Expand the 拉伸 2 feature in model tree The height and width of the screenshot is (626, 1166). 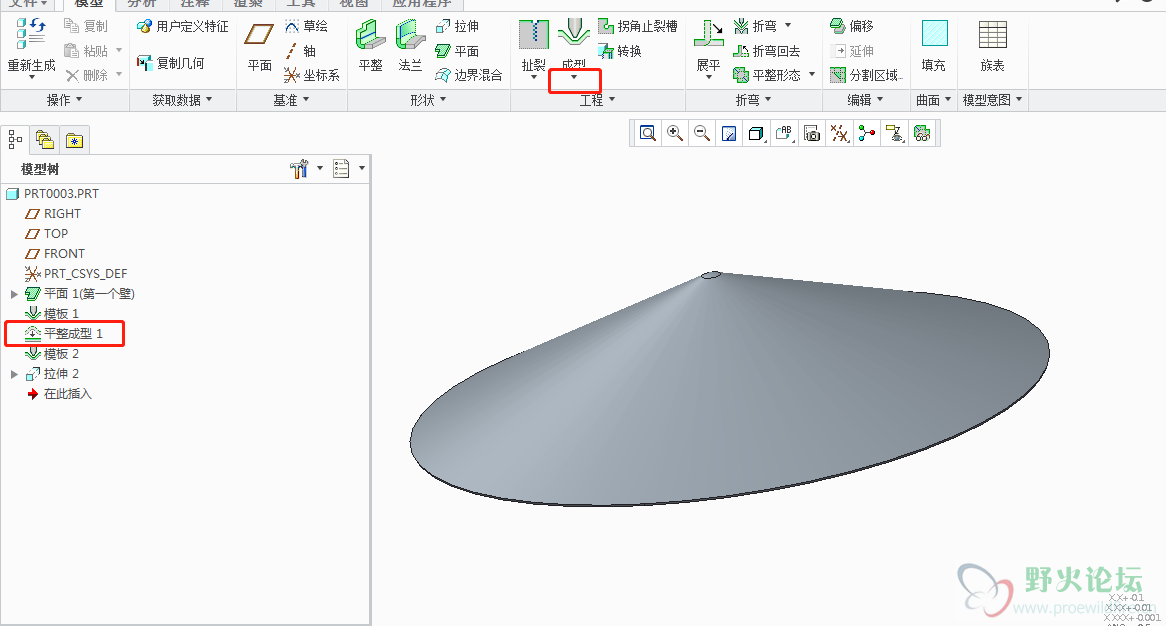click(14, 374)
